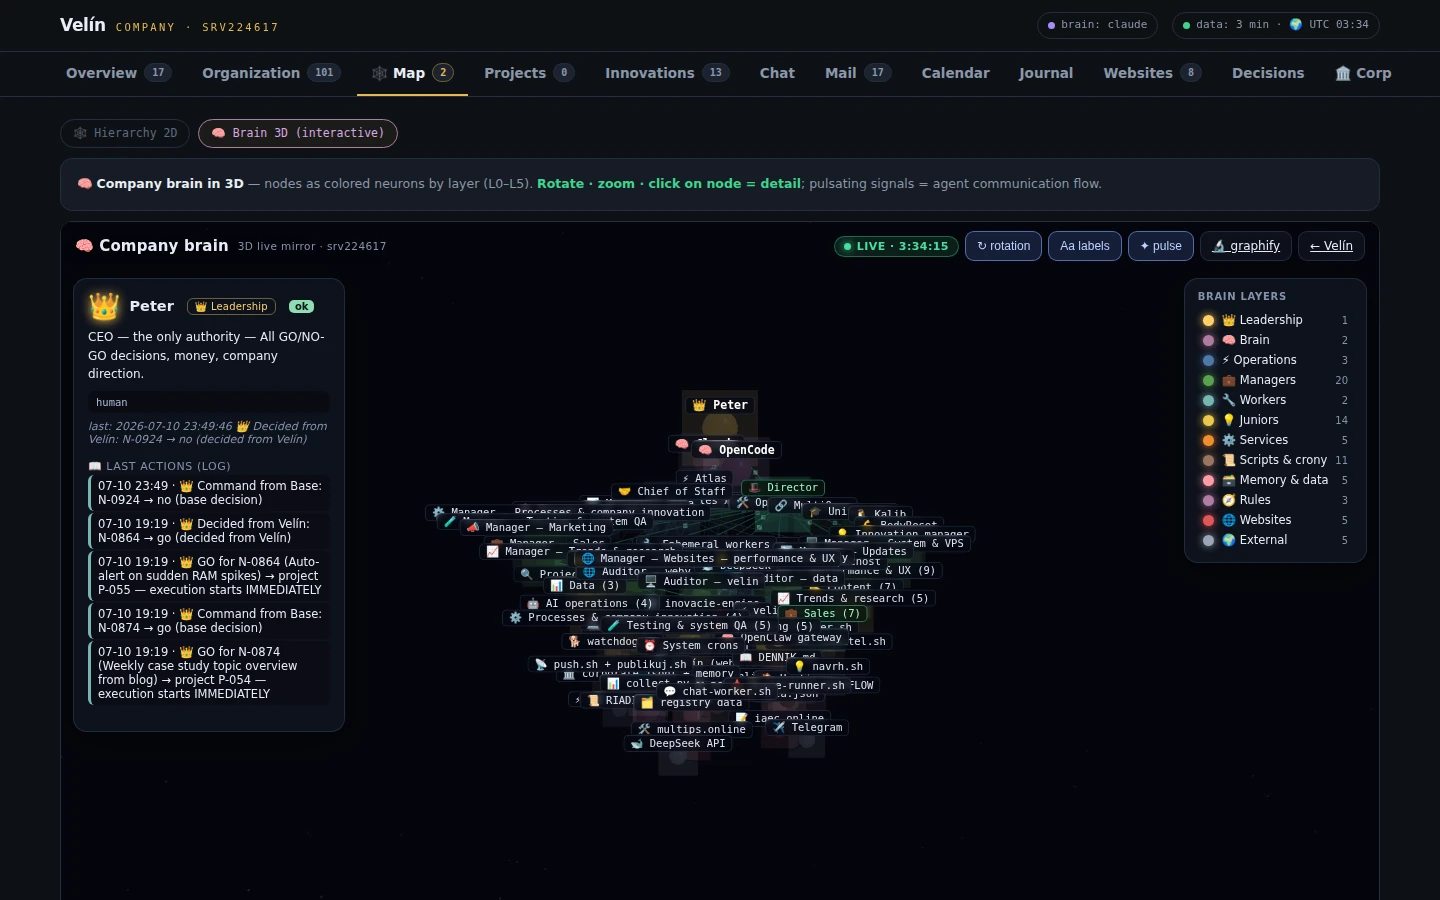
Task: Toggle the Aa labels button
Action: [1084, 246]
